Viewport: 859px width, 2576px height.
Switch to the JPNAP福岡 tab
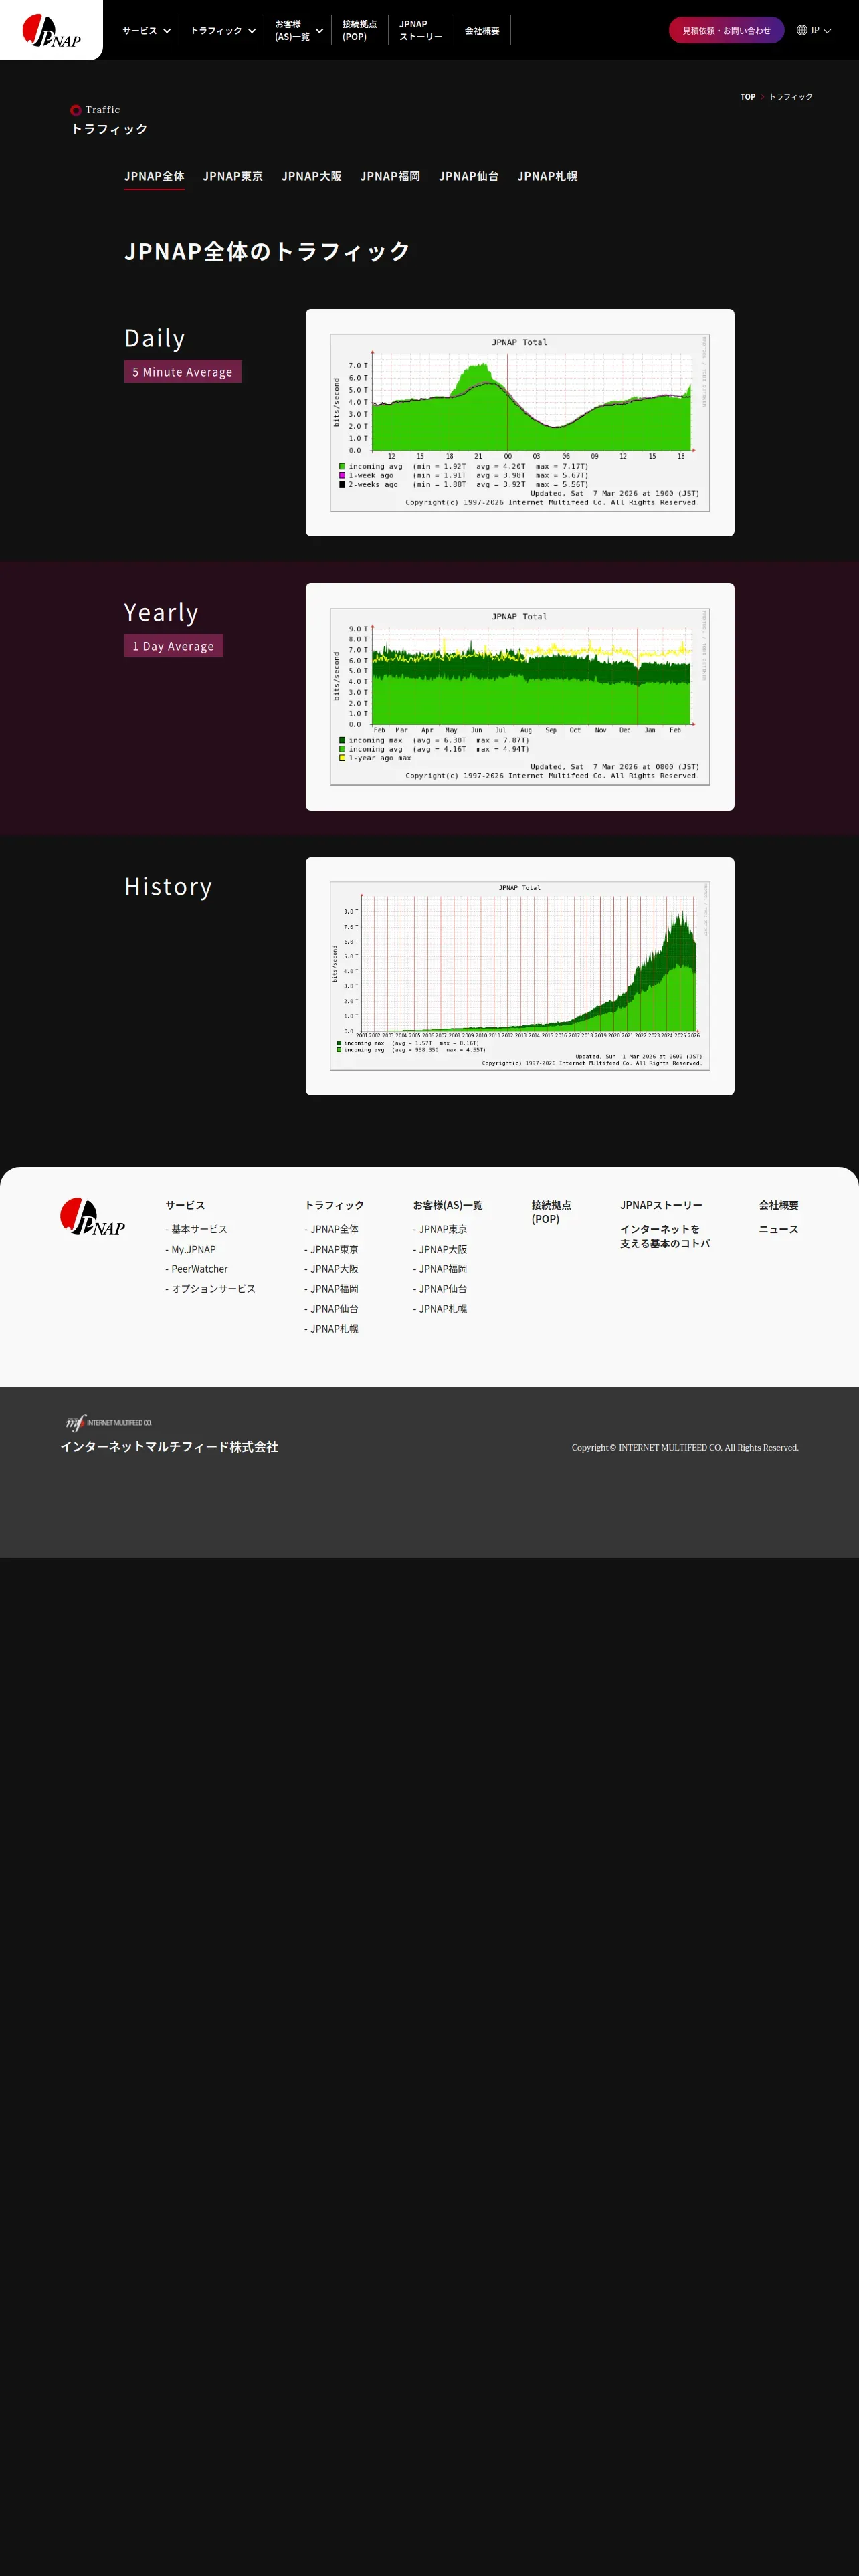click(390, 176)
